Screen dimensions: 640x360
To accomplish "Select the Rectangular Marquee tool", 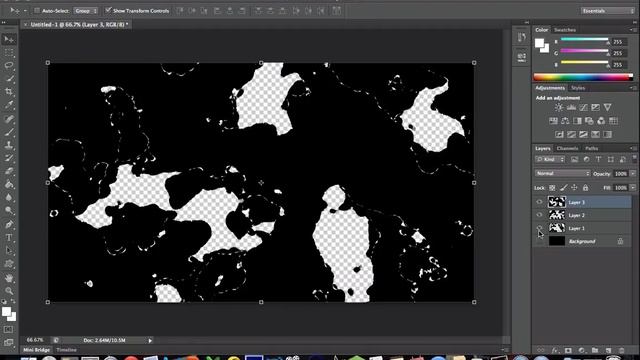I will [9, 53].
